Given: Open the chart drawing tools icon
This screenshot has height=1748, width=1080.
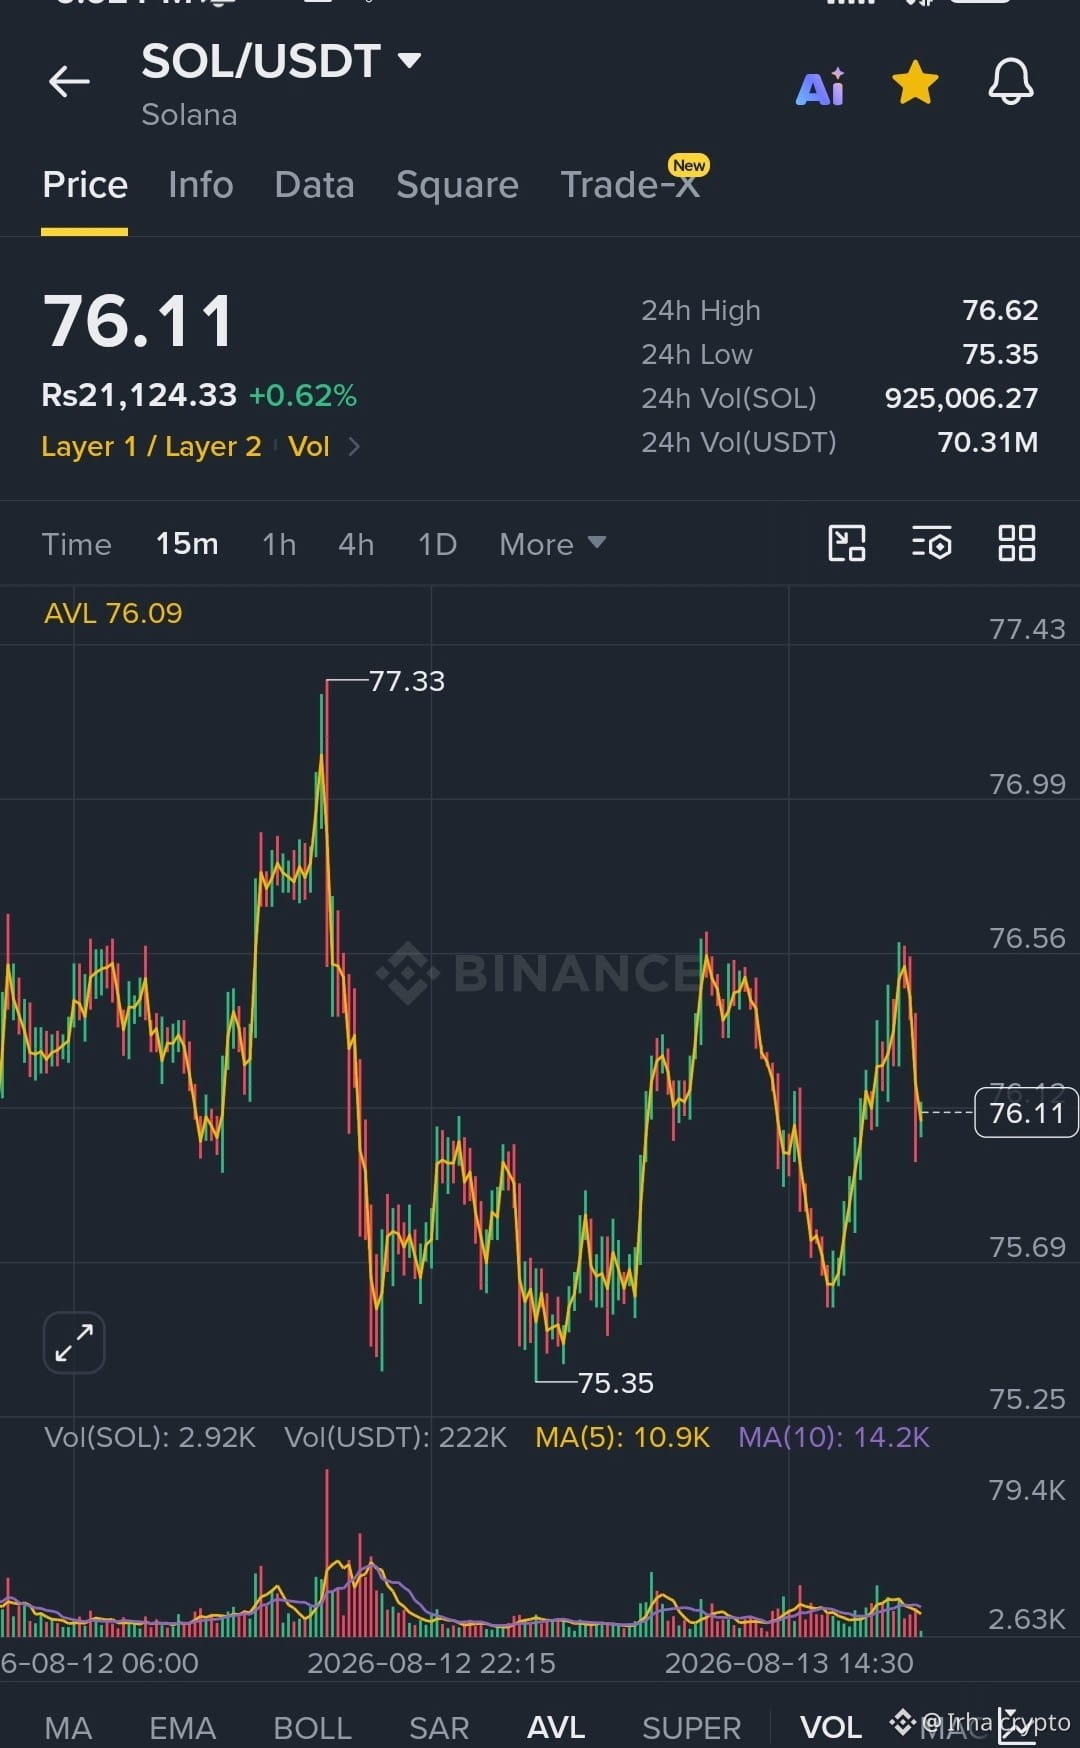Looking at the screenshot, I should point(847,543).
